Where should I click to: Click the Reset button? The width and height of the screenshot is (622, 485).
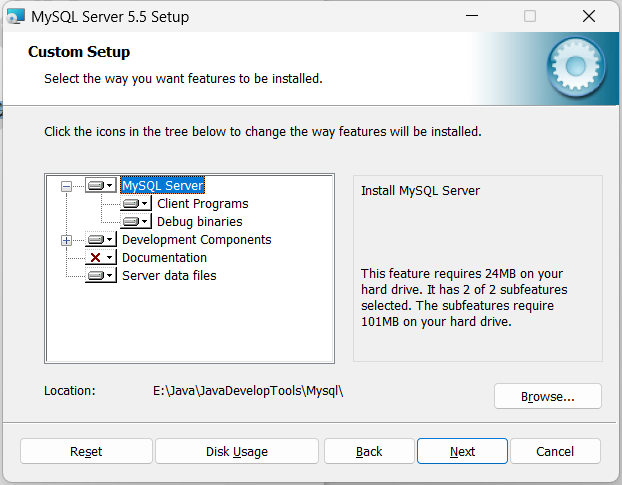86,451
